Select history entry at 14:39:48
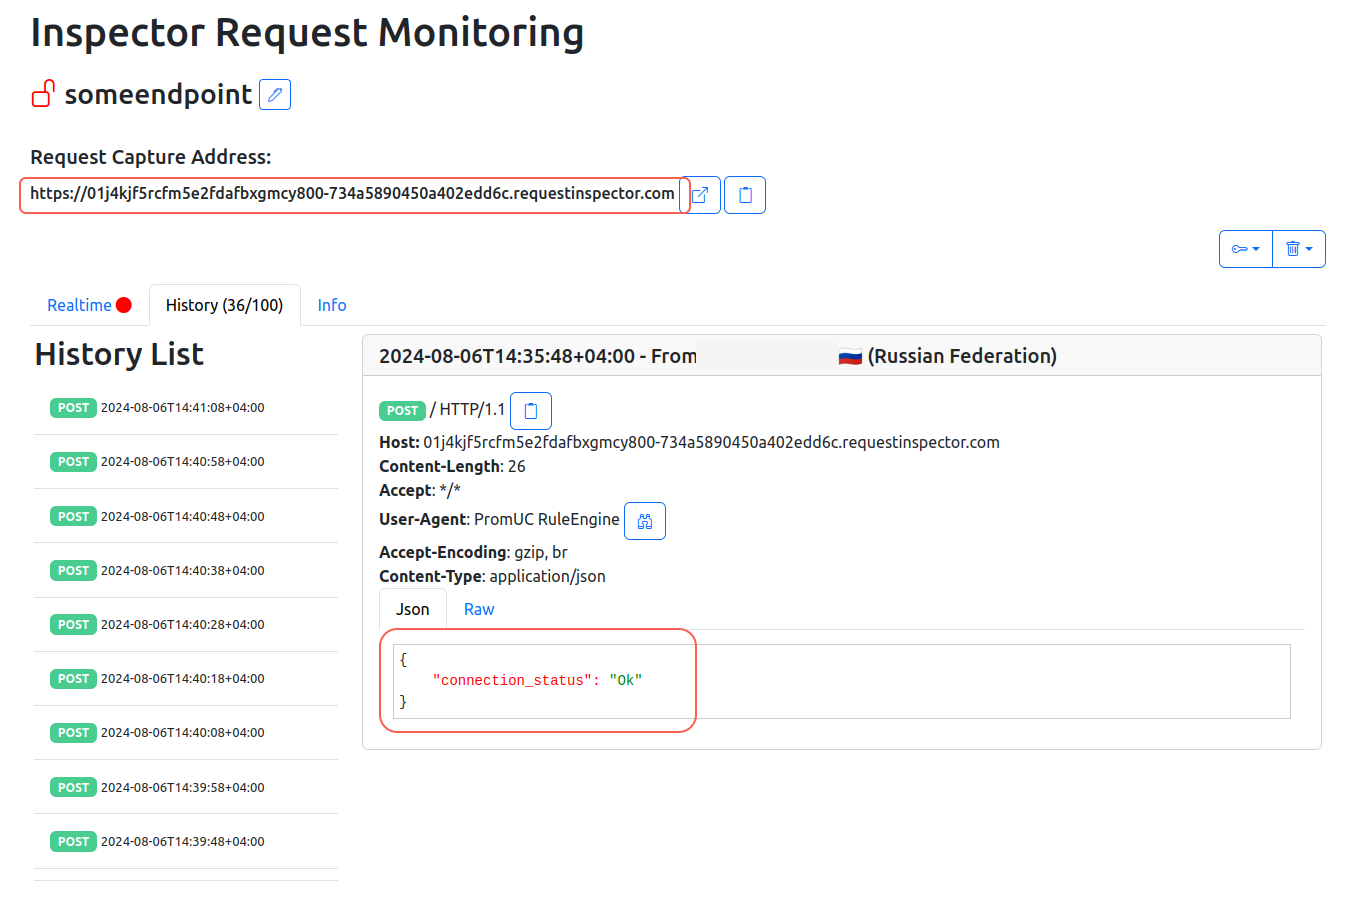1367x899 pixels. (182, 842)
